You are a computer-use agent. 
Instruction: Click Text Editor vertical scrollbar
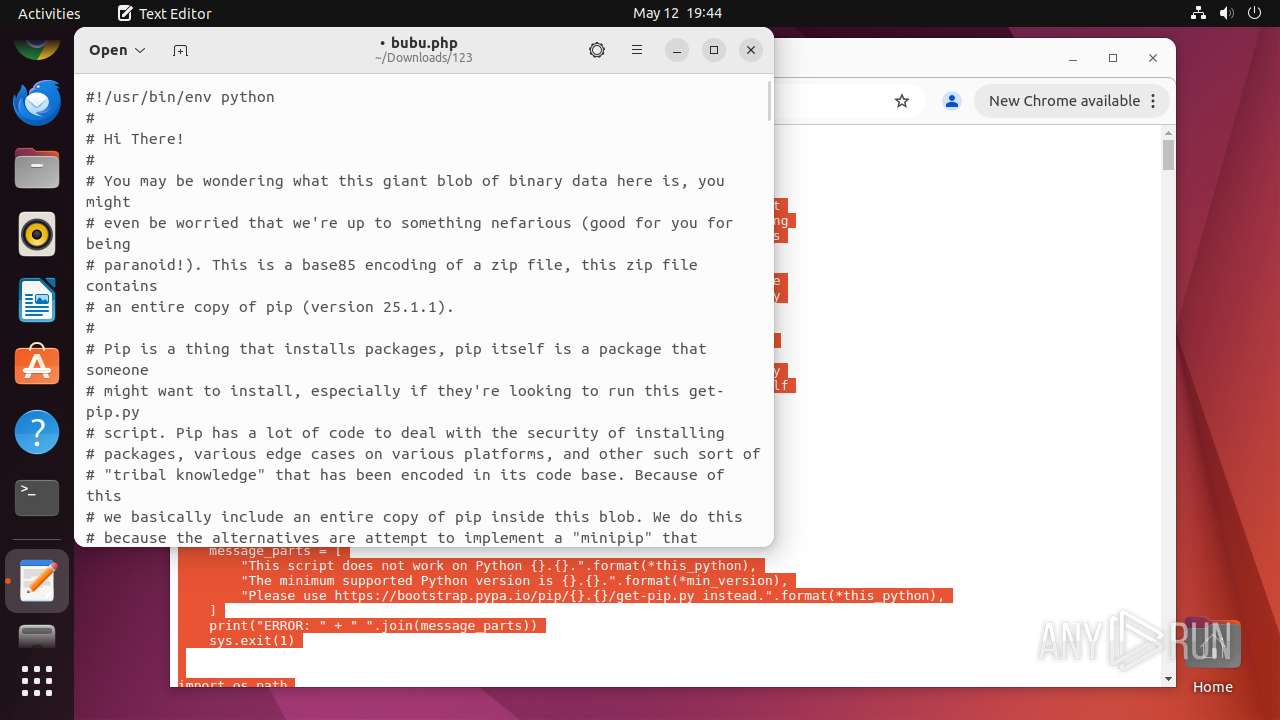769,102
